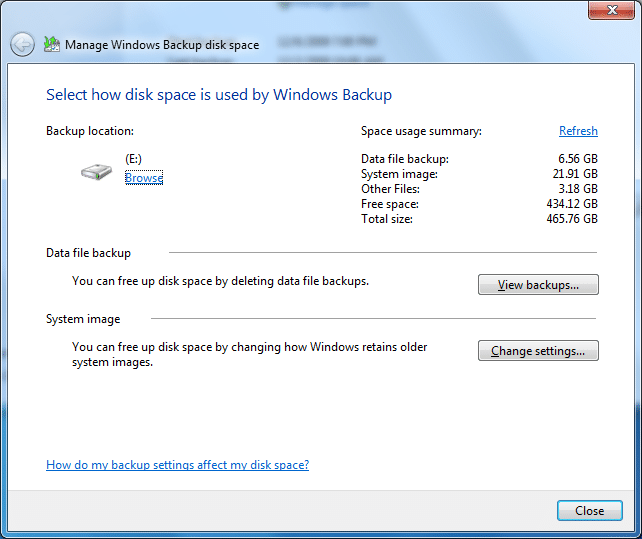
Task: Close the window with the red X
Action: 612,10
